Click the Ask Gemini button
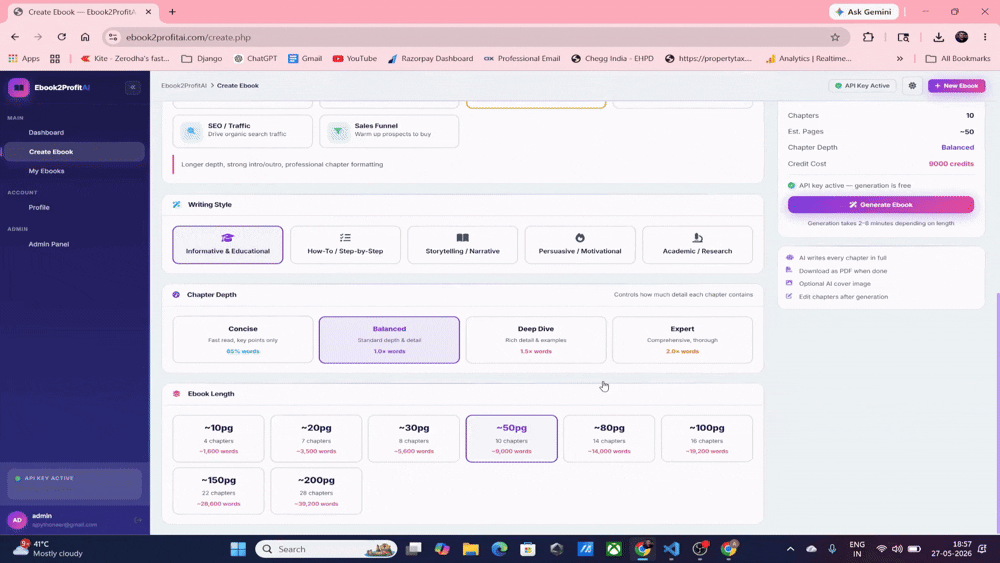The width and height of the screenshot is (1000, 563). pyautogui.click(x=864, y=11)
